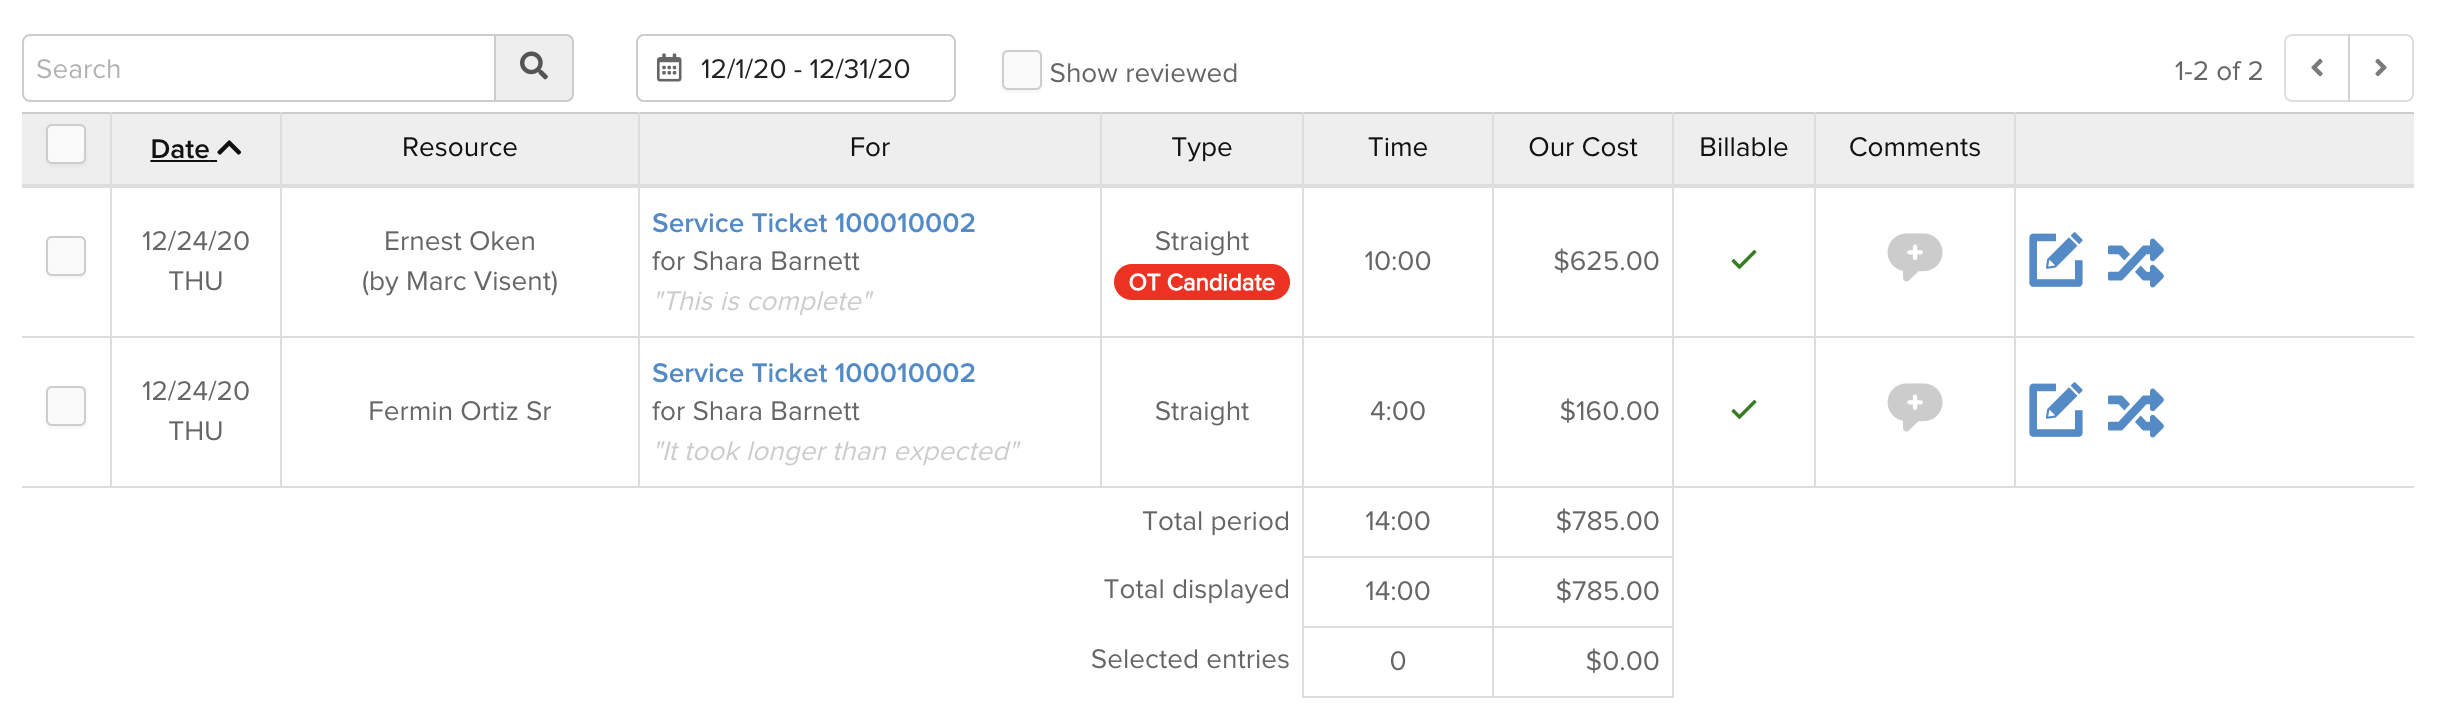The width and height of the screenshot is (2438, 720).
Task: Select the Ernest Oken row checkbox
Action: click(66, 256)
